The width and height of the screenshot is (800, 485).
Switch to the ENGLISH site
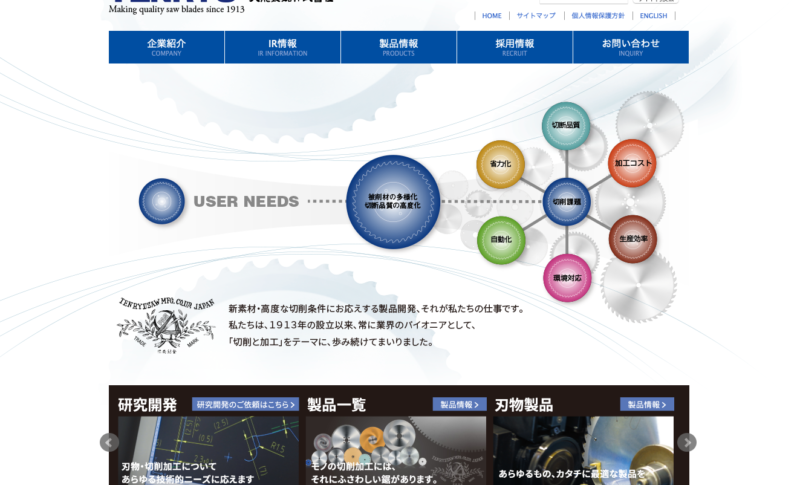[654, 16]
